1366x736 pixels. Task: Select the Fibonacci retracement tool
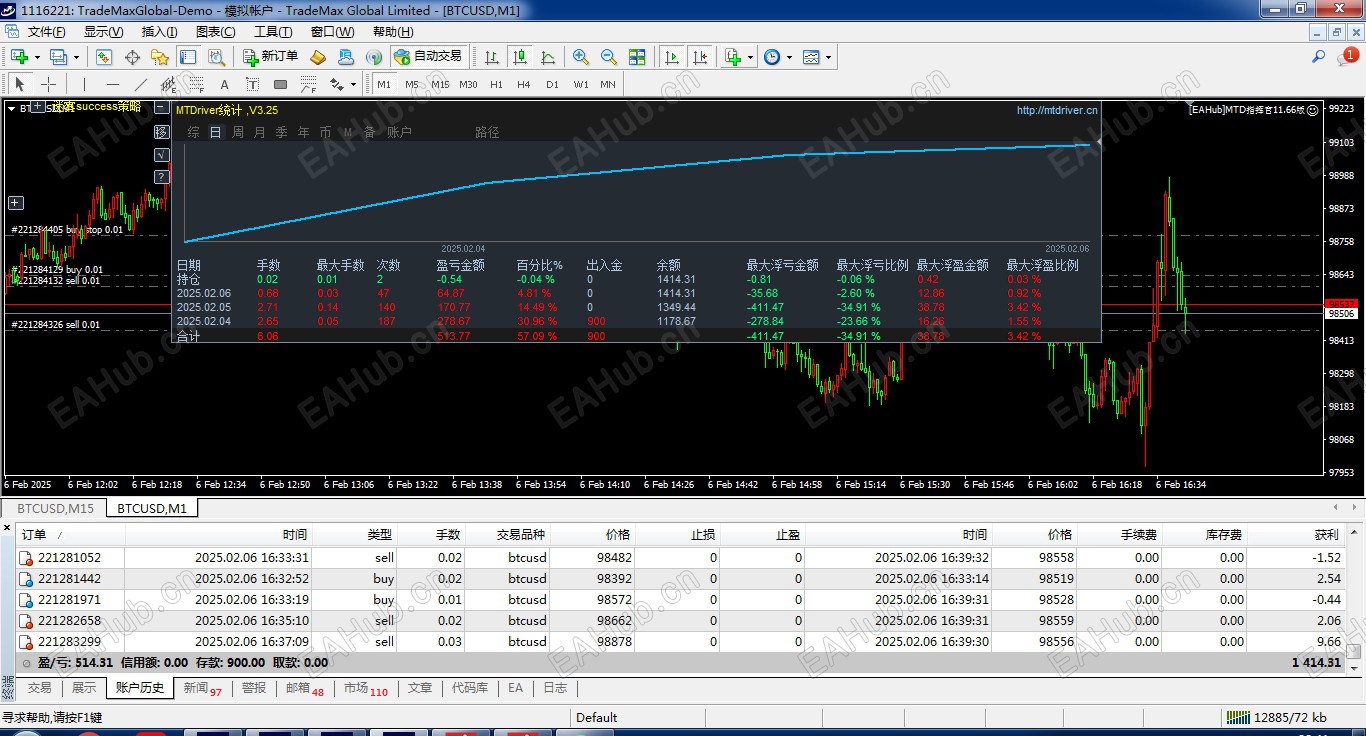click(196, 85)
